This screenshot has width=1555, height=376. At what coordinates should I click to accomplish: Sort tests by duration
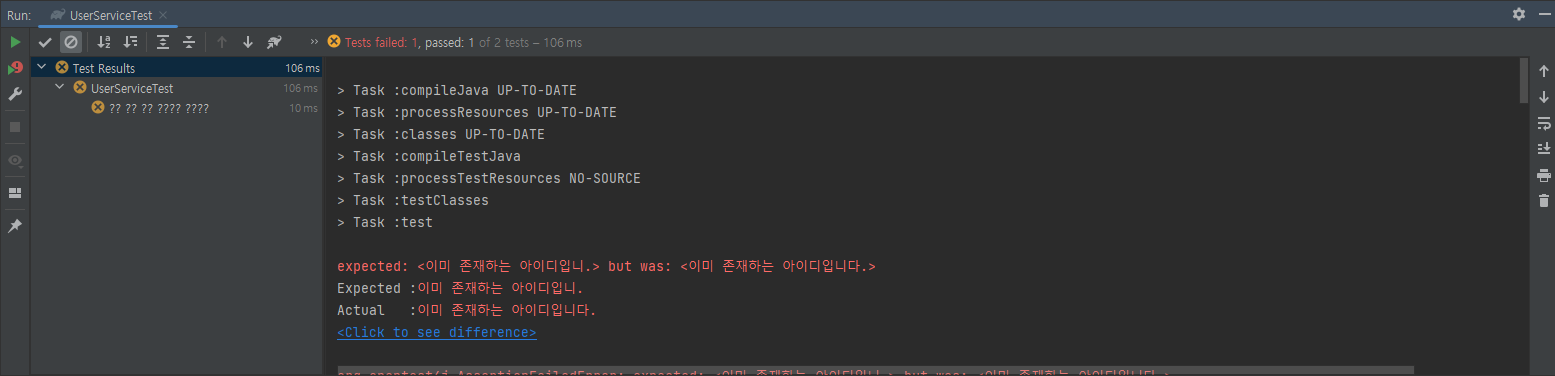click(130, 42)
